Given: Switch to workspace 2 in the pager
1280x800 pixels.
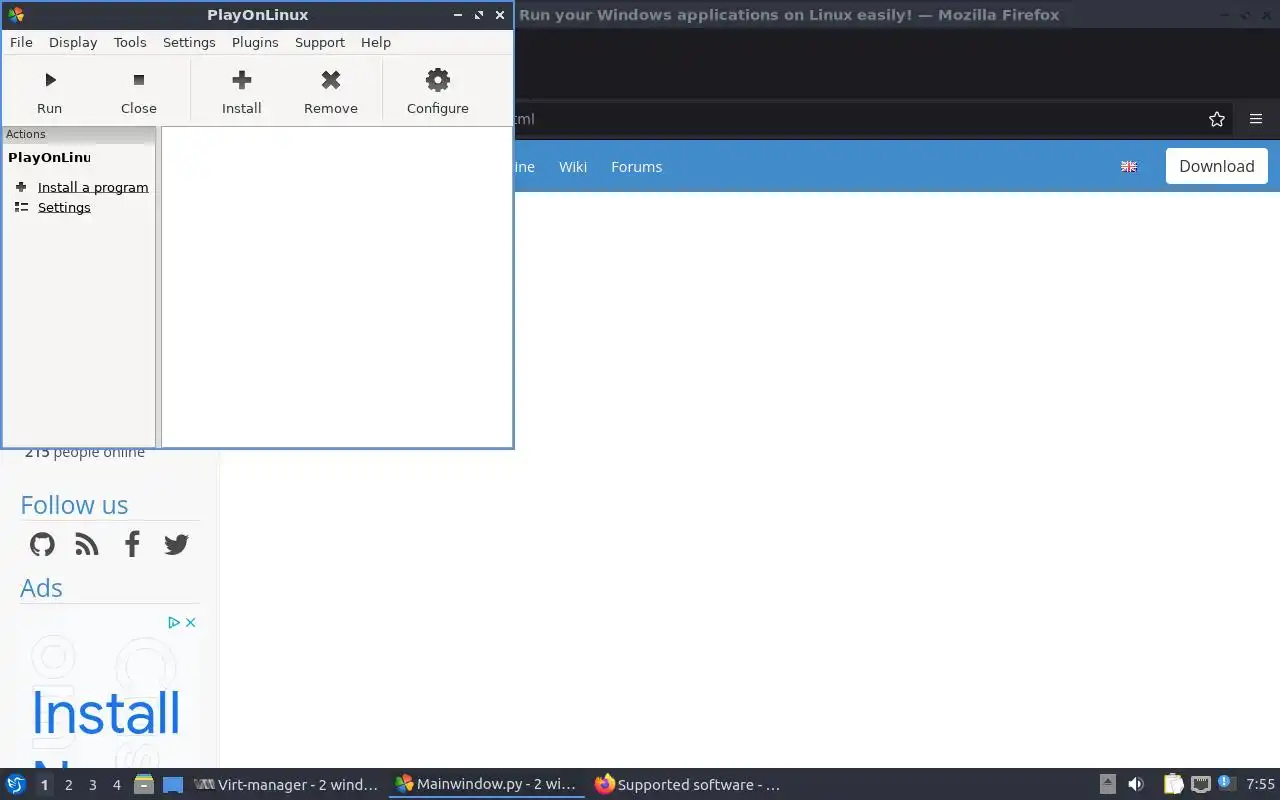Looking at the screenshot, I should [68, 785].
